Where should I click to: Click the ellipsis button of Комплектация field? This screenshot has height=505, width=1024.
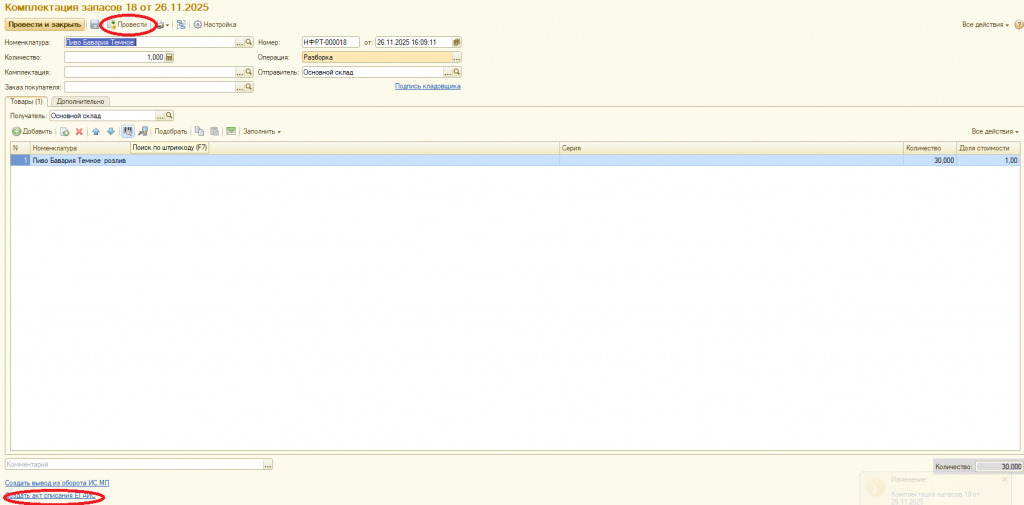coord(240,72)
